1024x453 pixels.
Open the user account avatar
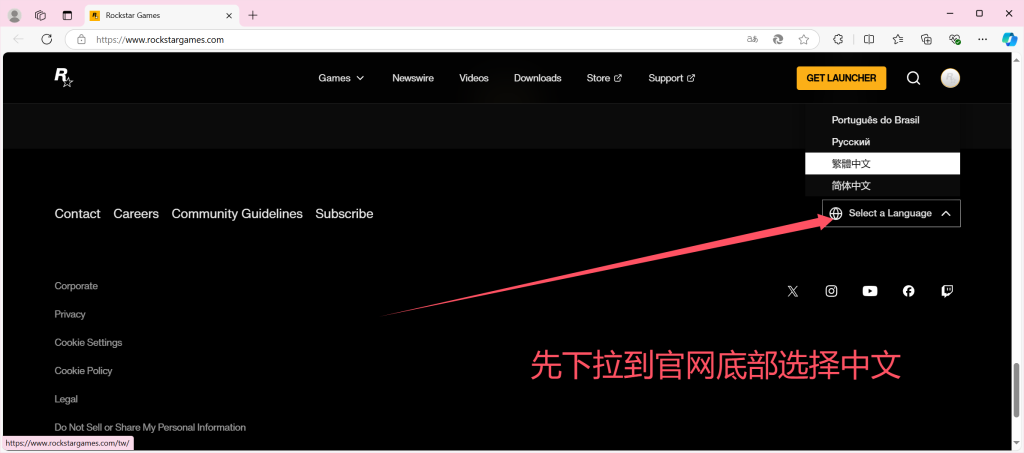[950, 78]
